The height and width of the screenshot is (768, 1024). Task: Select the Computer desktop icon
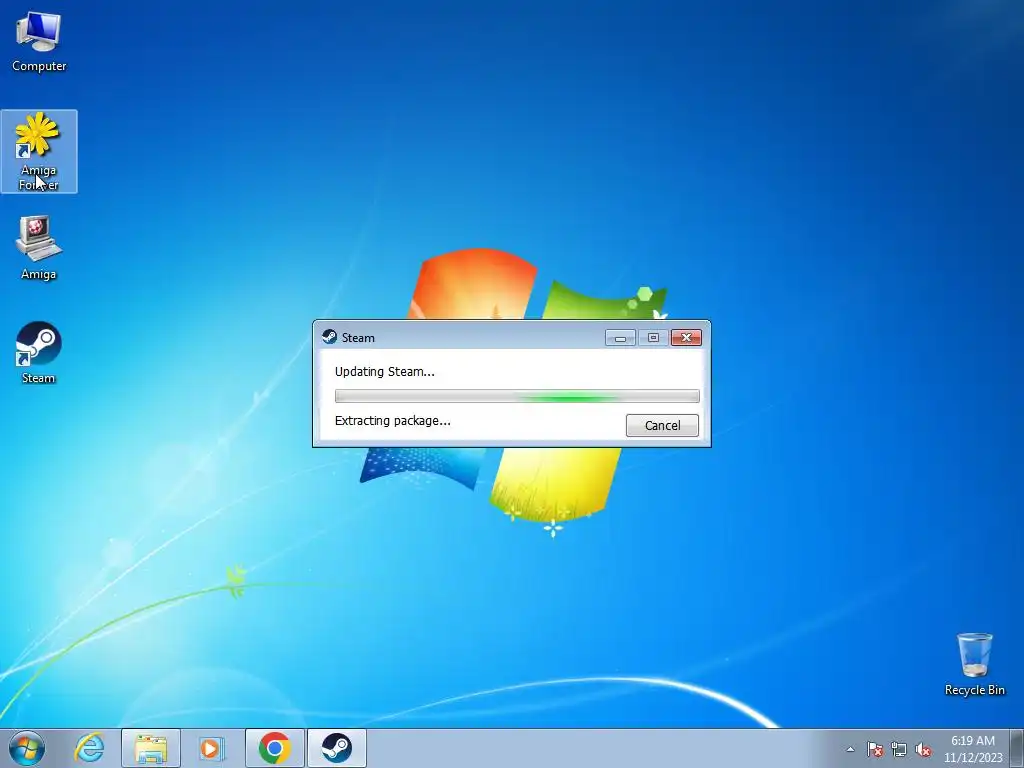39,41
